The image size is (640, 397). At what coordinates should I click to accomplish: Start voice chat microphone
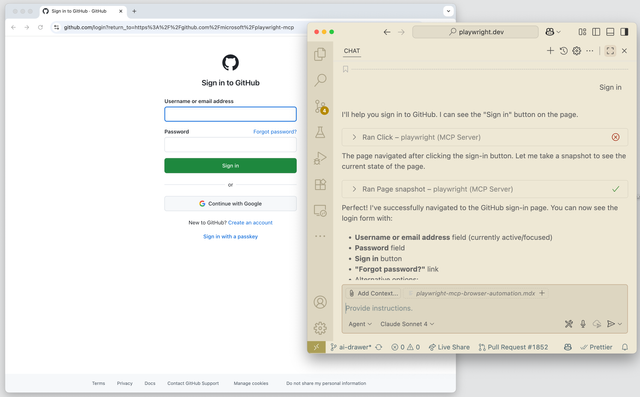point(583,324)
